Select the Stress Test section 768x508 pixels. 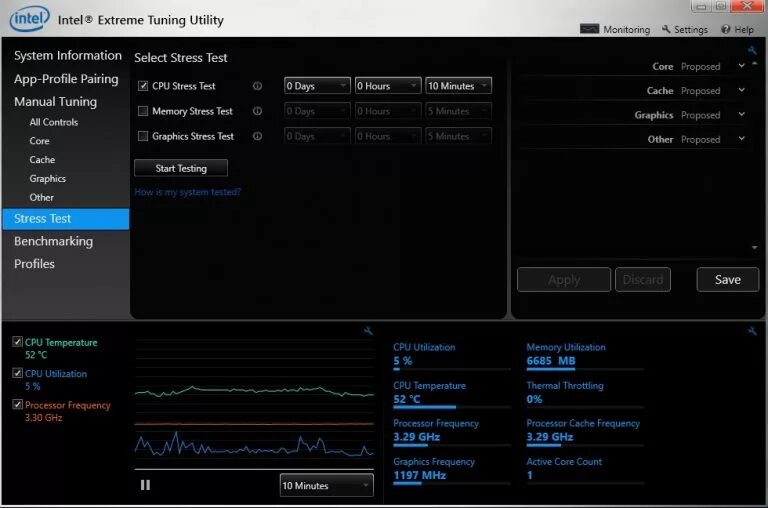pyautogui.click(x=66, y=218)
